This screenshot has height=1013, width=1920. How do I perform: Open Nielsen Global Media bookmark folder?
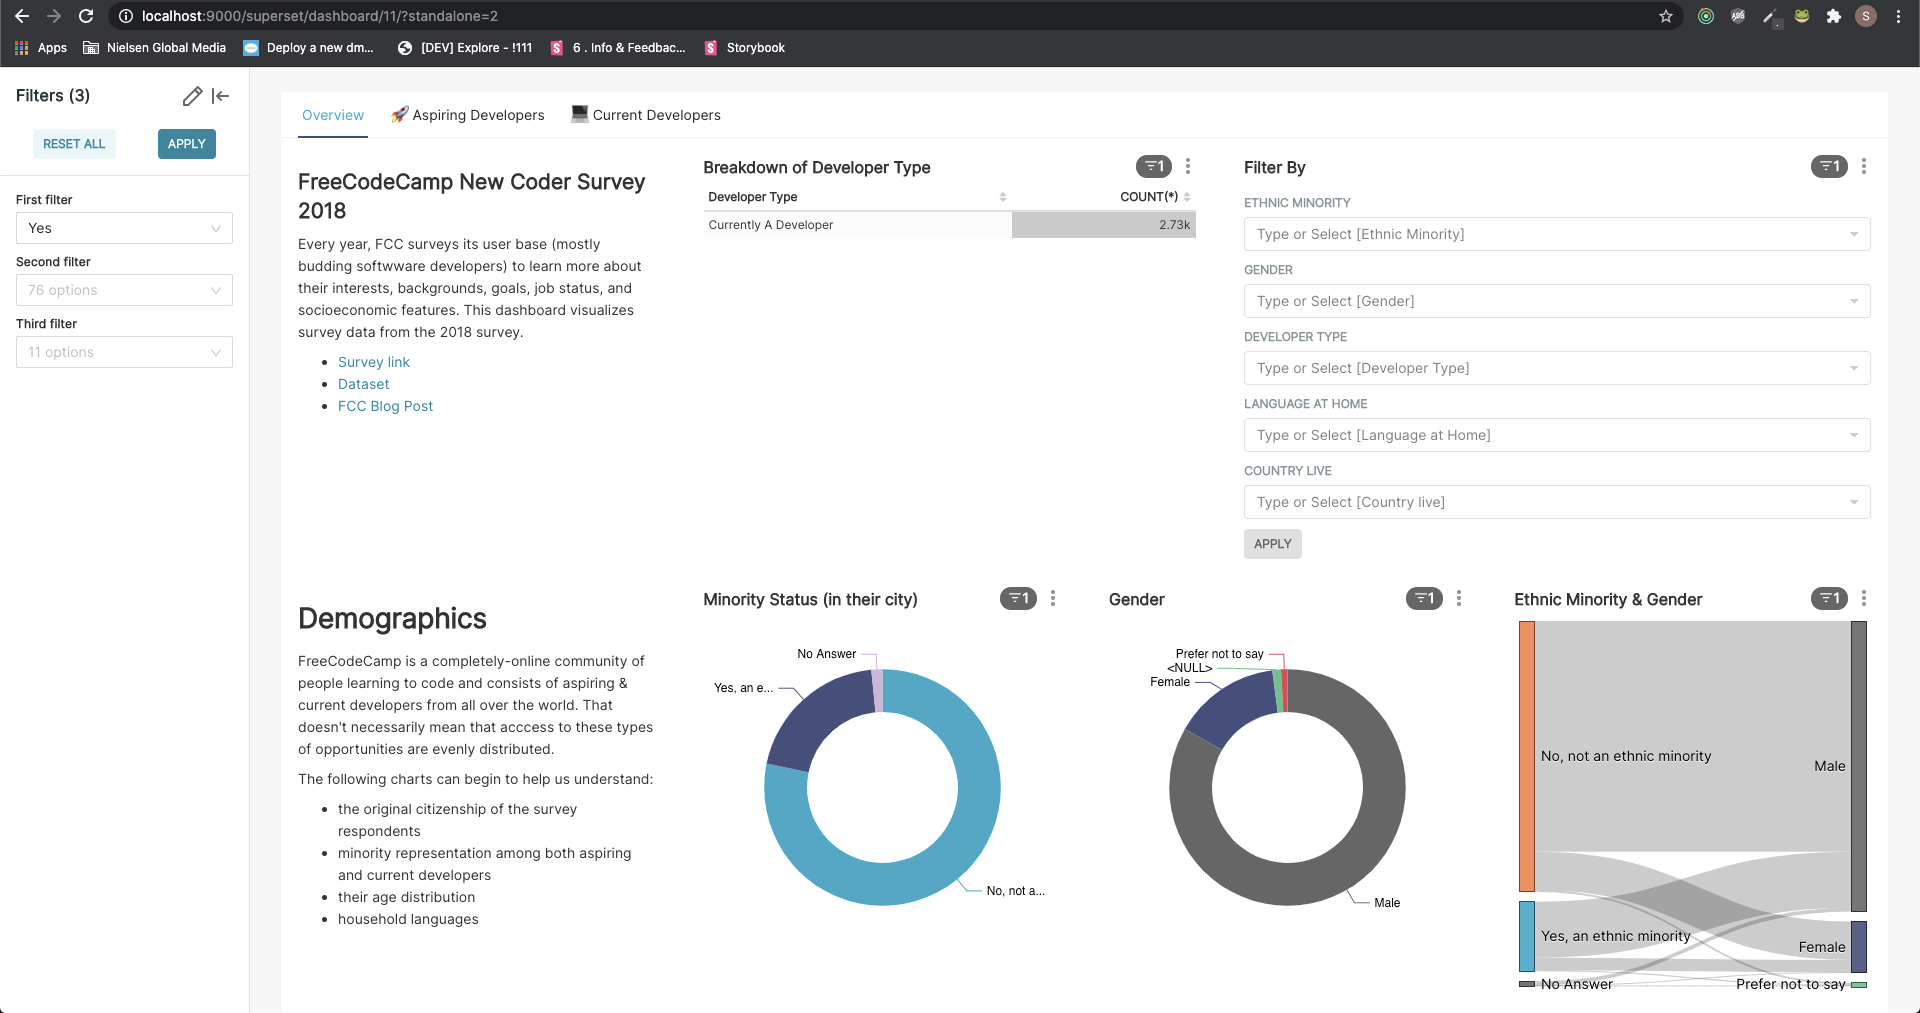[155, 48]
